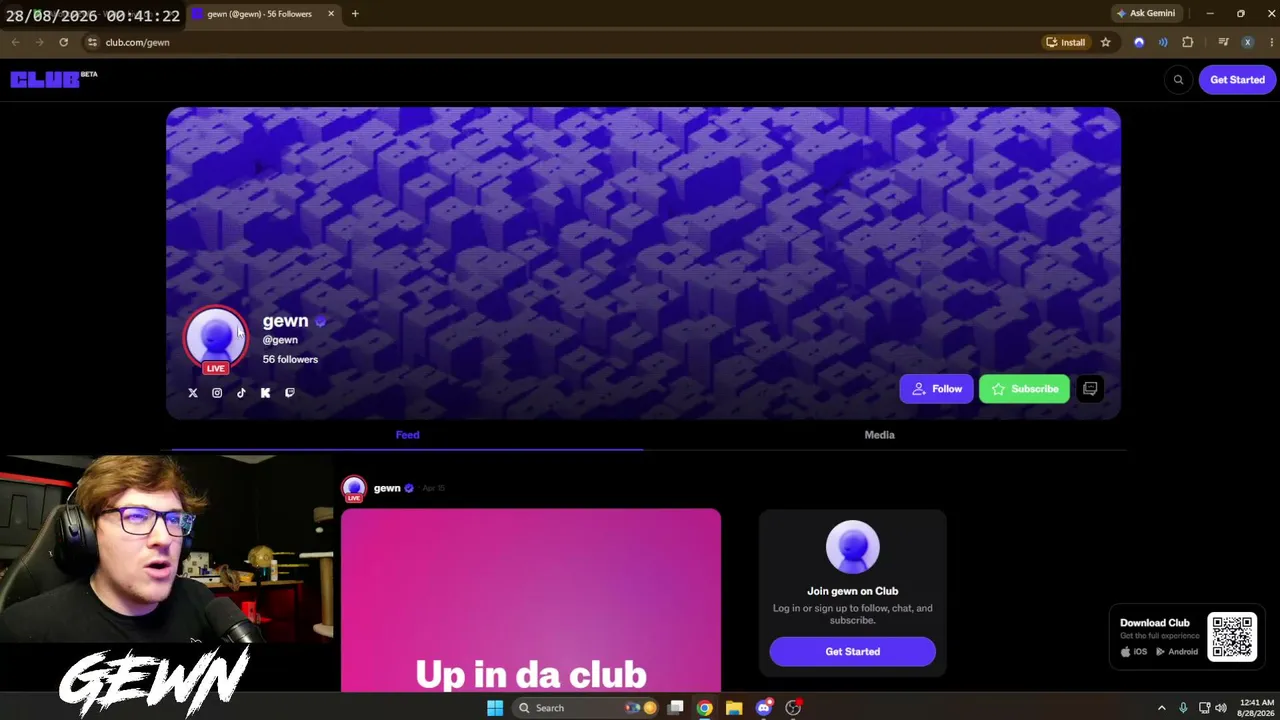Open File Explorer from the taskbar
The height and width of the screenshot is (720, 1280).
(734, 708)
